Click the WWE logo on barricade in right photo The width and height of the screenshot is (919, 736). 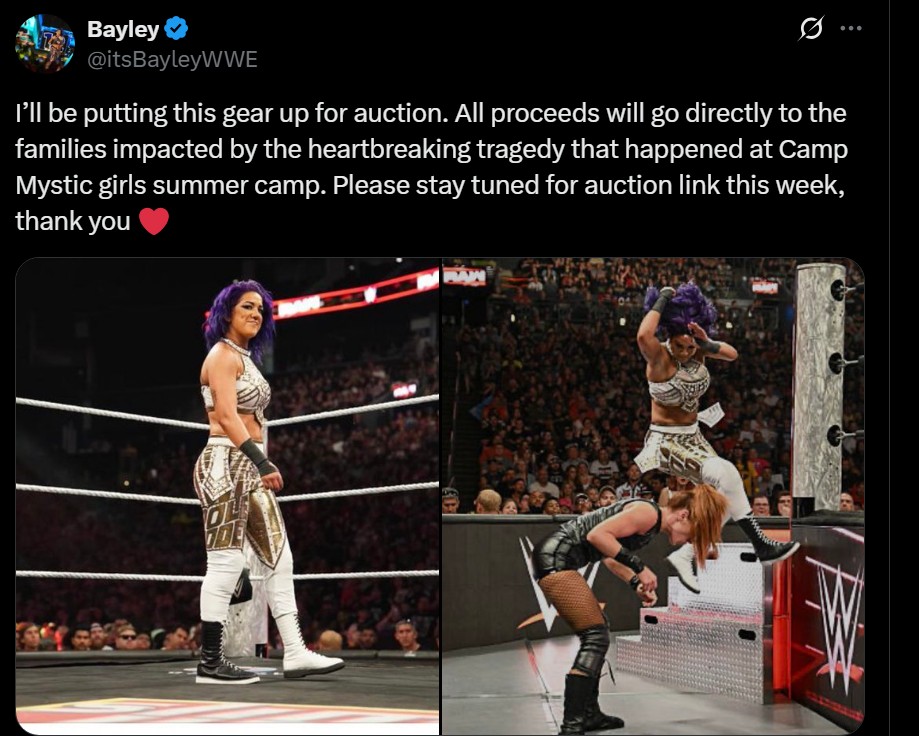(838, 622)
